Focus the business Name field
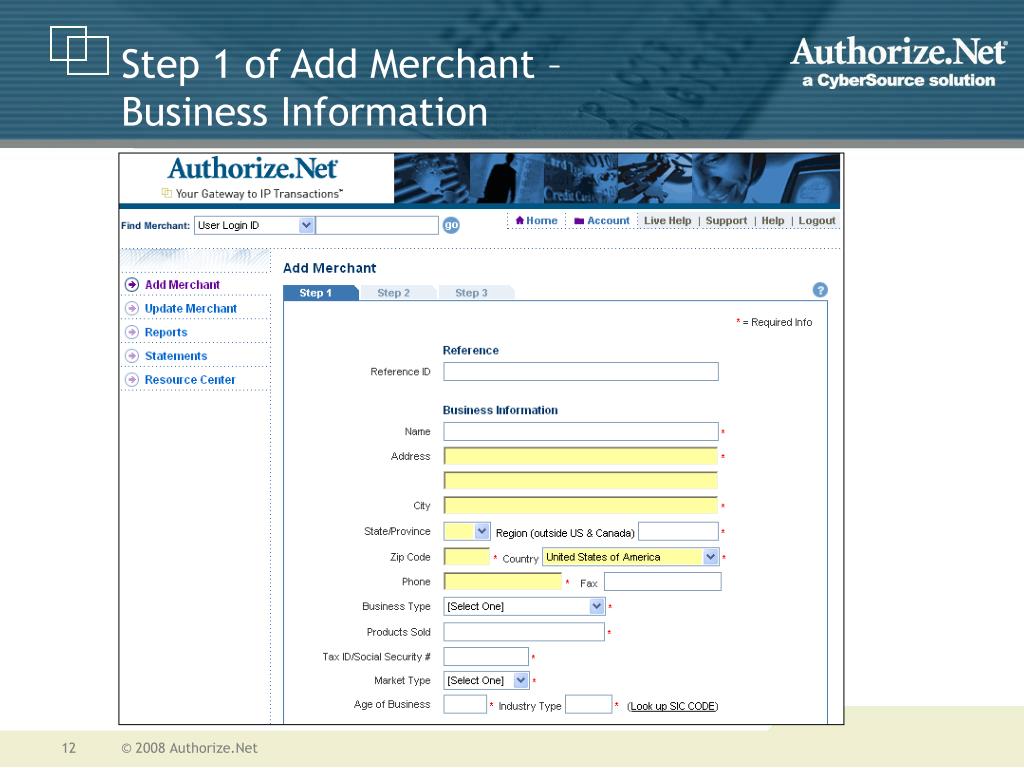This screenshot has height=768, width=1024. [581, 431]
